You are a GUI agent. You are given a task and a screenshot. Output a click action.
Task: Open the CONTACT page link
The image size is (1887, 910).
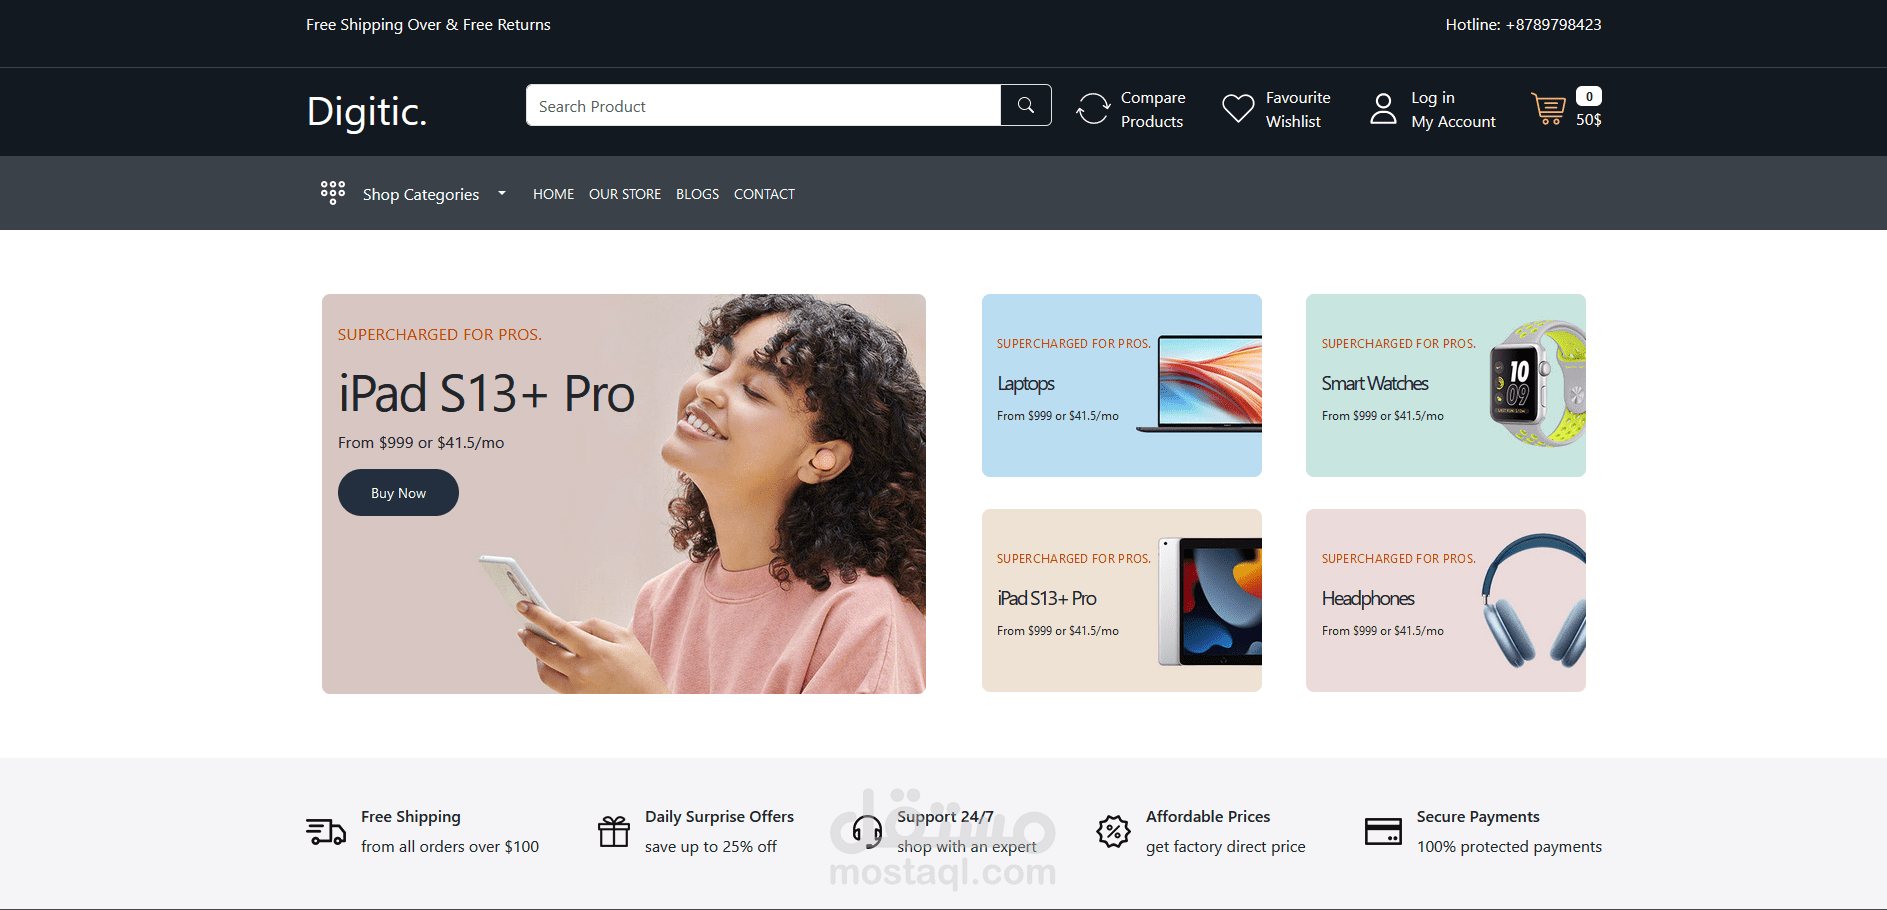pyautogui.click(x=764, y=193)
